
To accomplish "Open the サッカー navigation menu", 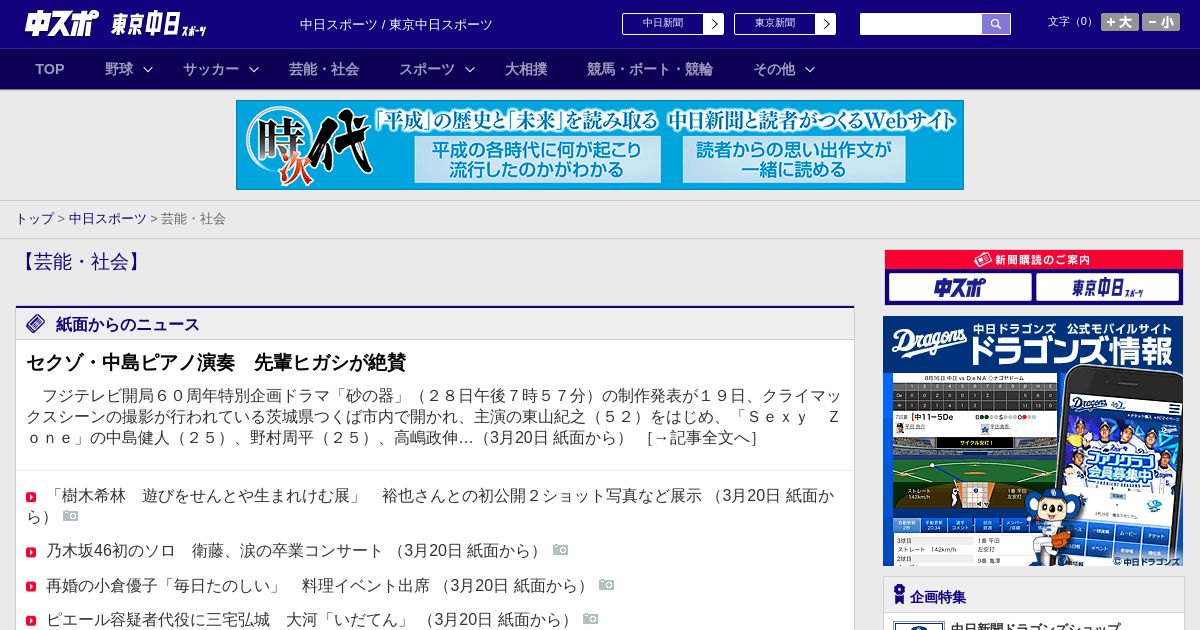I will tap(211, 69).
